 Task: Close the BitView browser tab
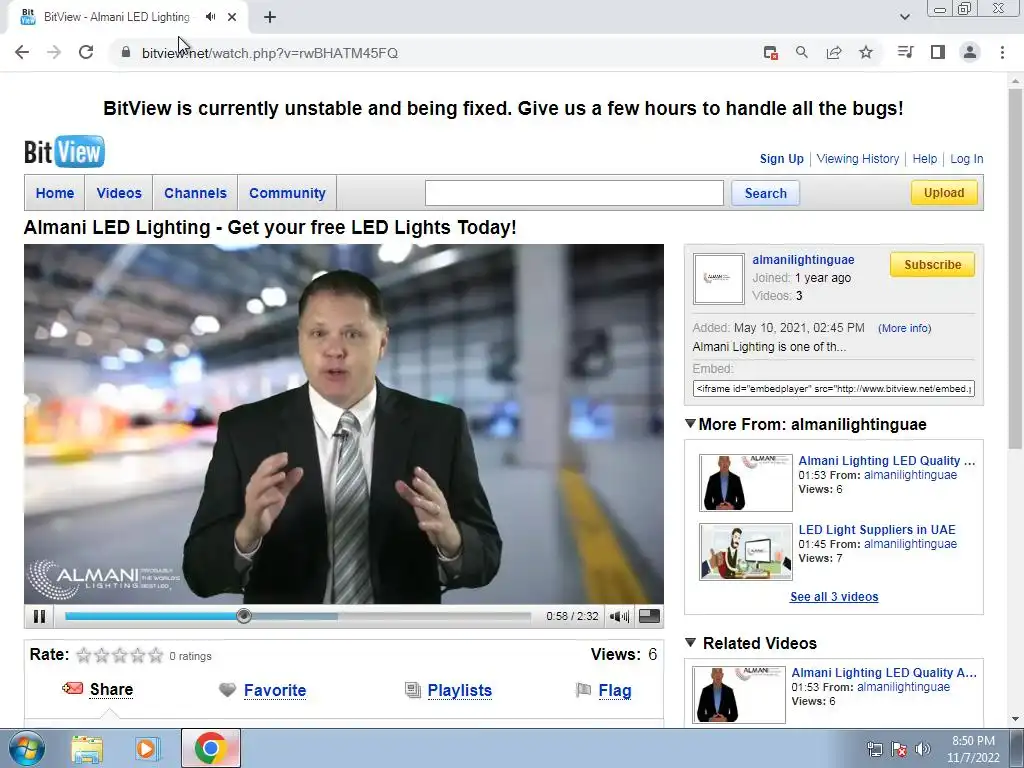232,17
